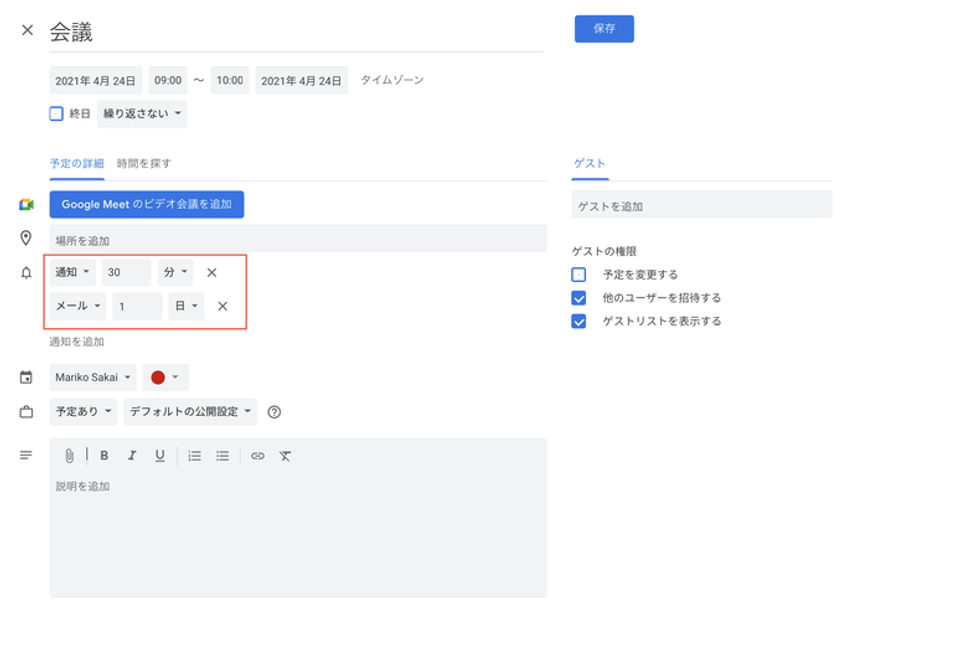Click the briefcase availability icon
The width and height of the screenshot is (960, 670).
click(x=26, y=412)
